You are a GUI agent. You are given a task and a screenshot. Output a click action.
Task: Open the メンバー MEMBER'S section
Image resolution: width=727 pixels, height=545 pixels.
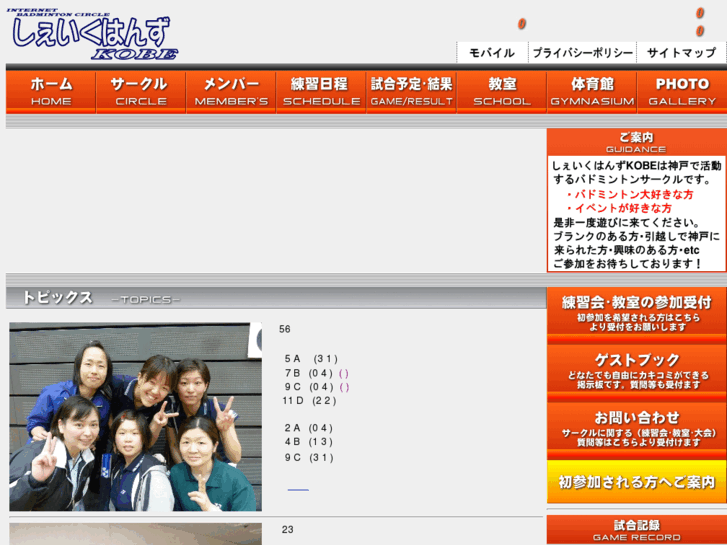point(231,92)
